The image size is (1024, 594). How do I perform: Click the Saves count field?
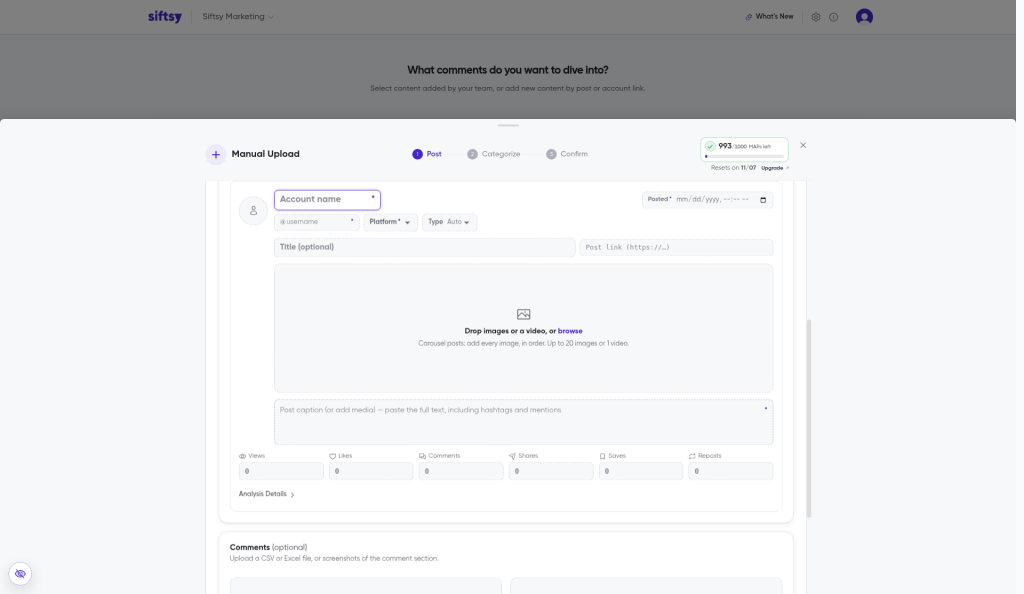641,471
